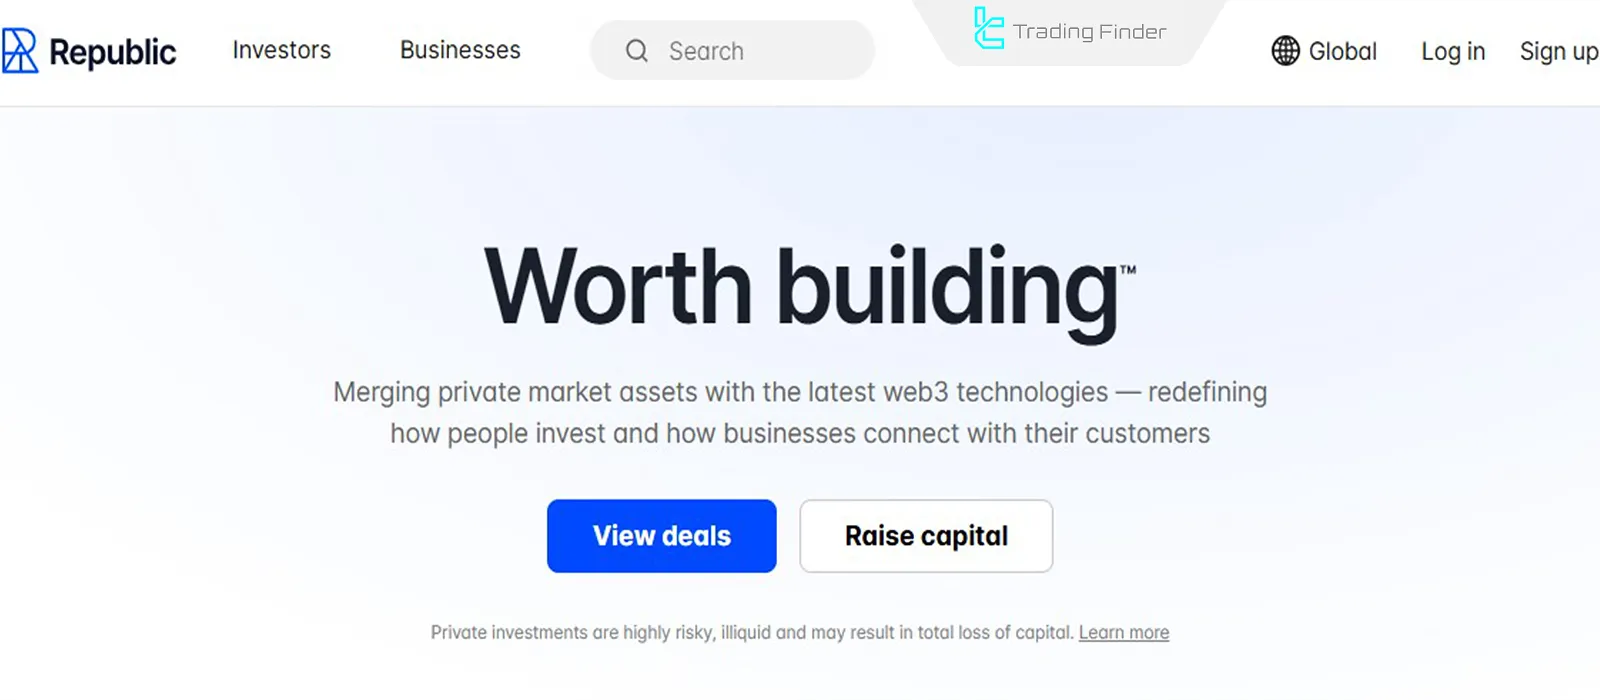Viewport: 1600px width, 700px height.
Task: Click the trademark symbol beside headline
Action: (1128, 269)
